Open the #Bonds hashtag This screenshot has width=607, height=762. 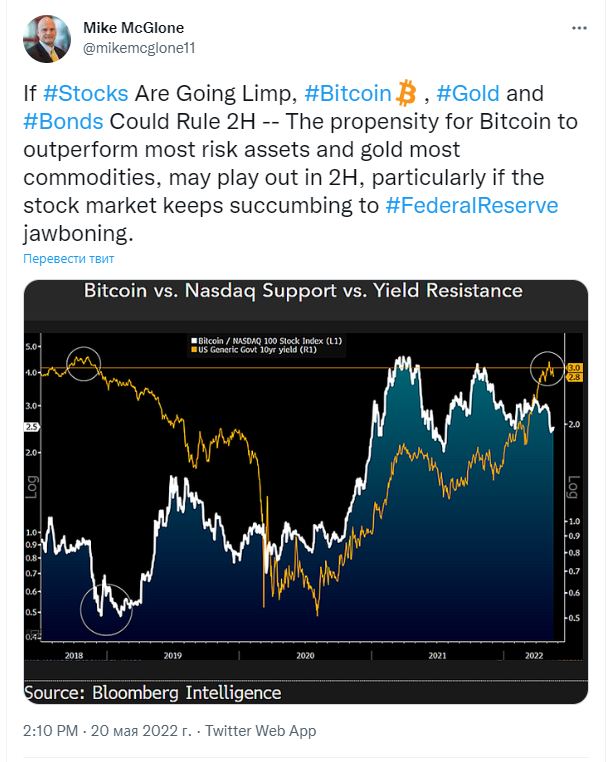point(63,121)
